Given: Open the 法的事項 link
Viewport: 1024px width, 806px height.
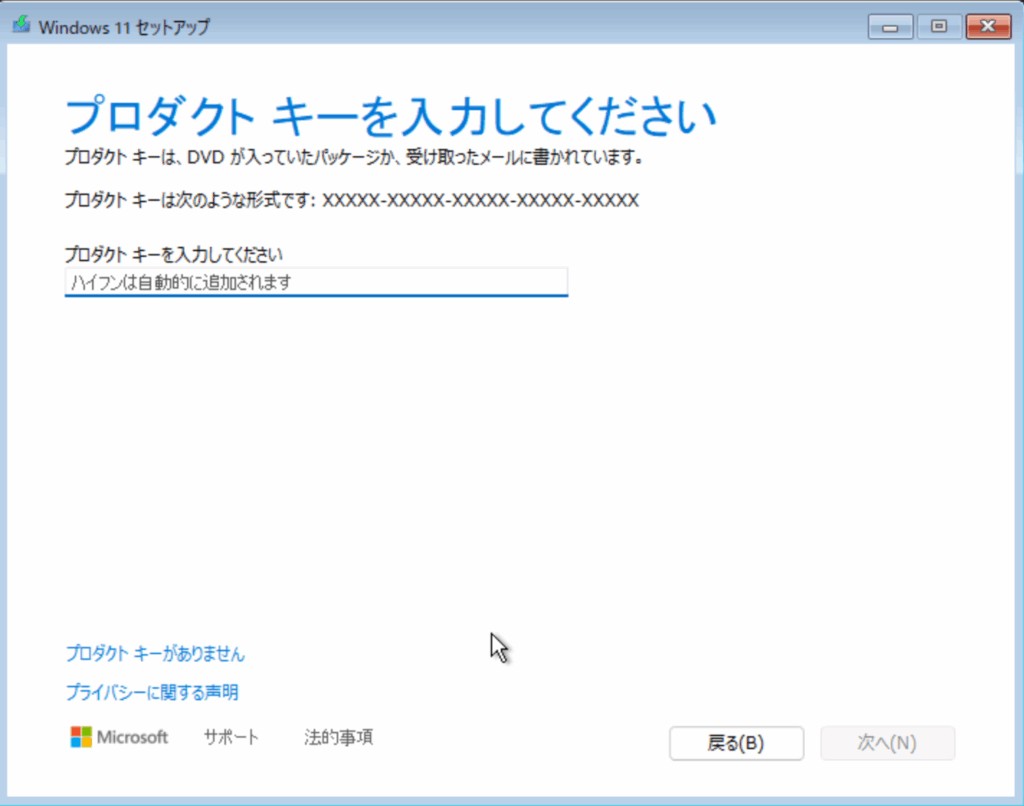Looking at the screenshot, I should tap(339, 737).
